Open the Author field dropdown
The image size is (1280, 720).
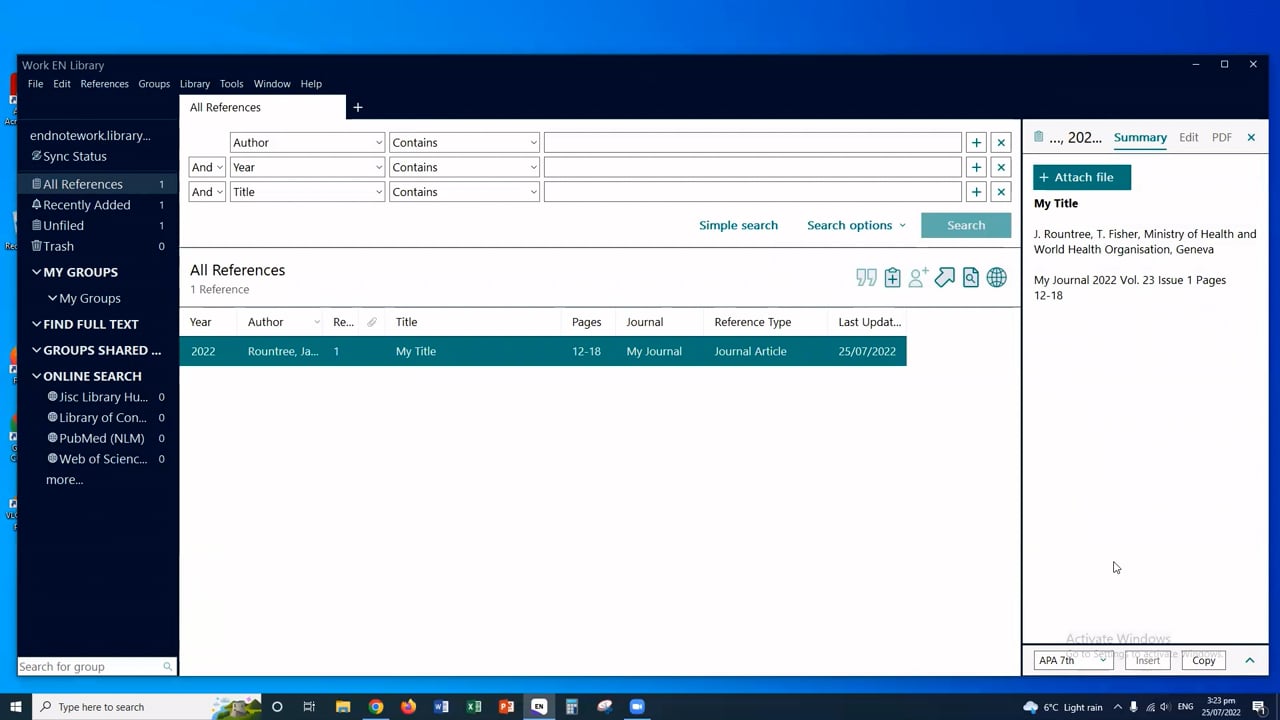point(307,143)
